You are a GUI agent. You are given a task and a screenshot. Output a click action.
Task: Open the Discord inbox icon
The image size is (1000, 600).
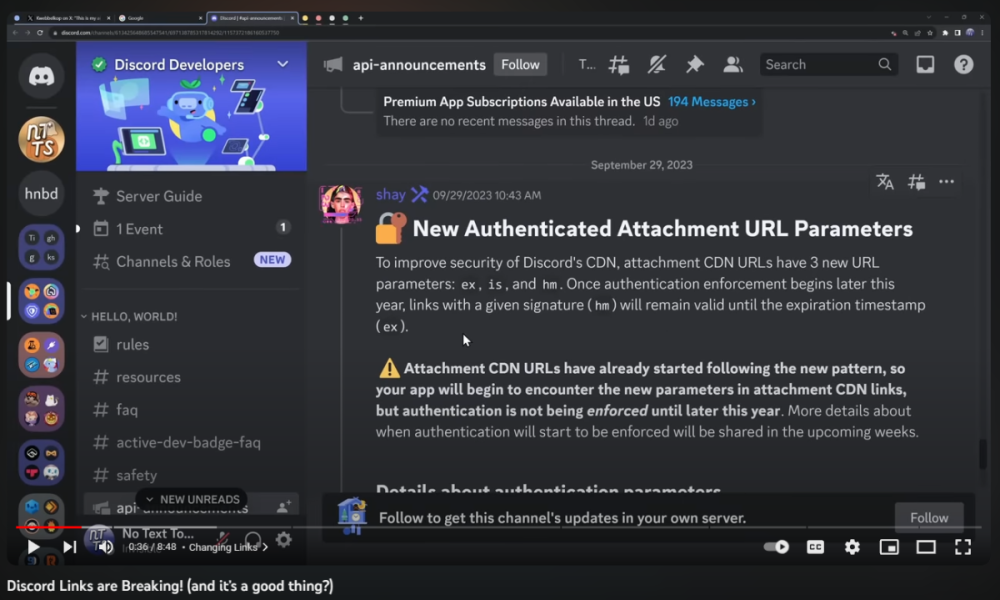(x=925, y=65)
